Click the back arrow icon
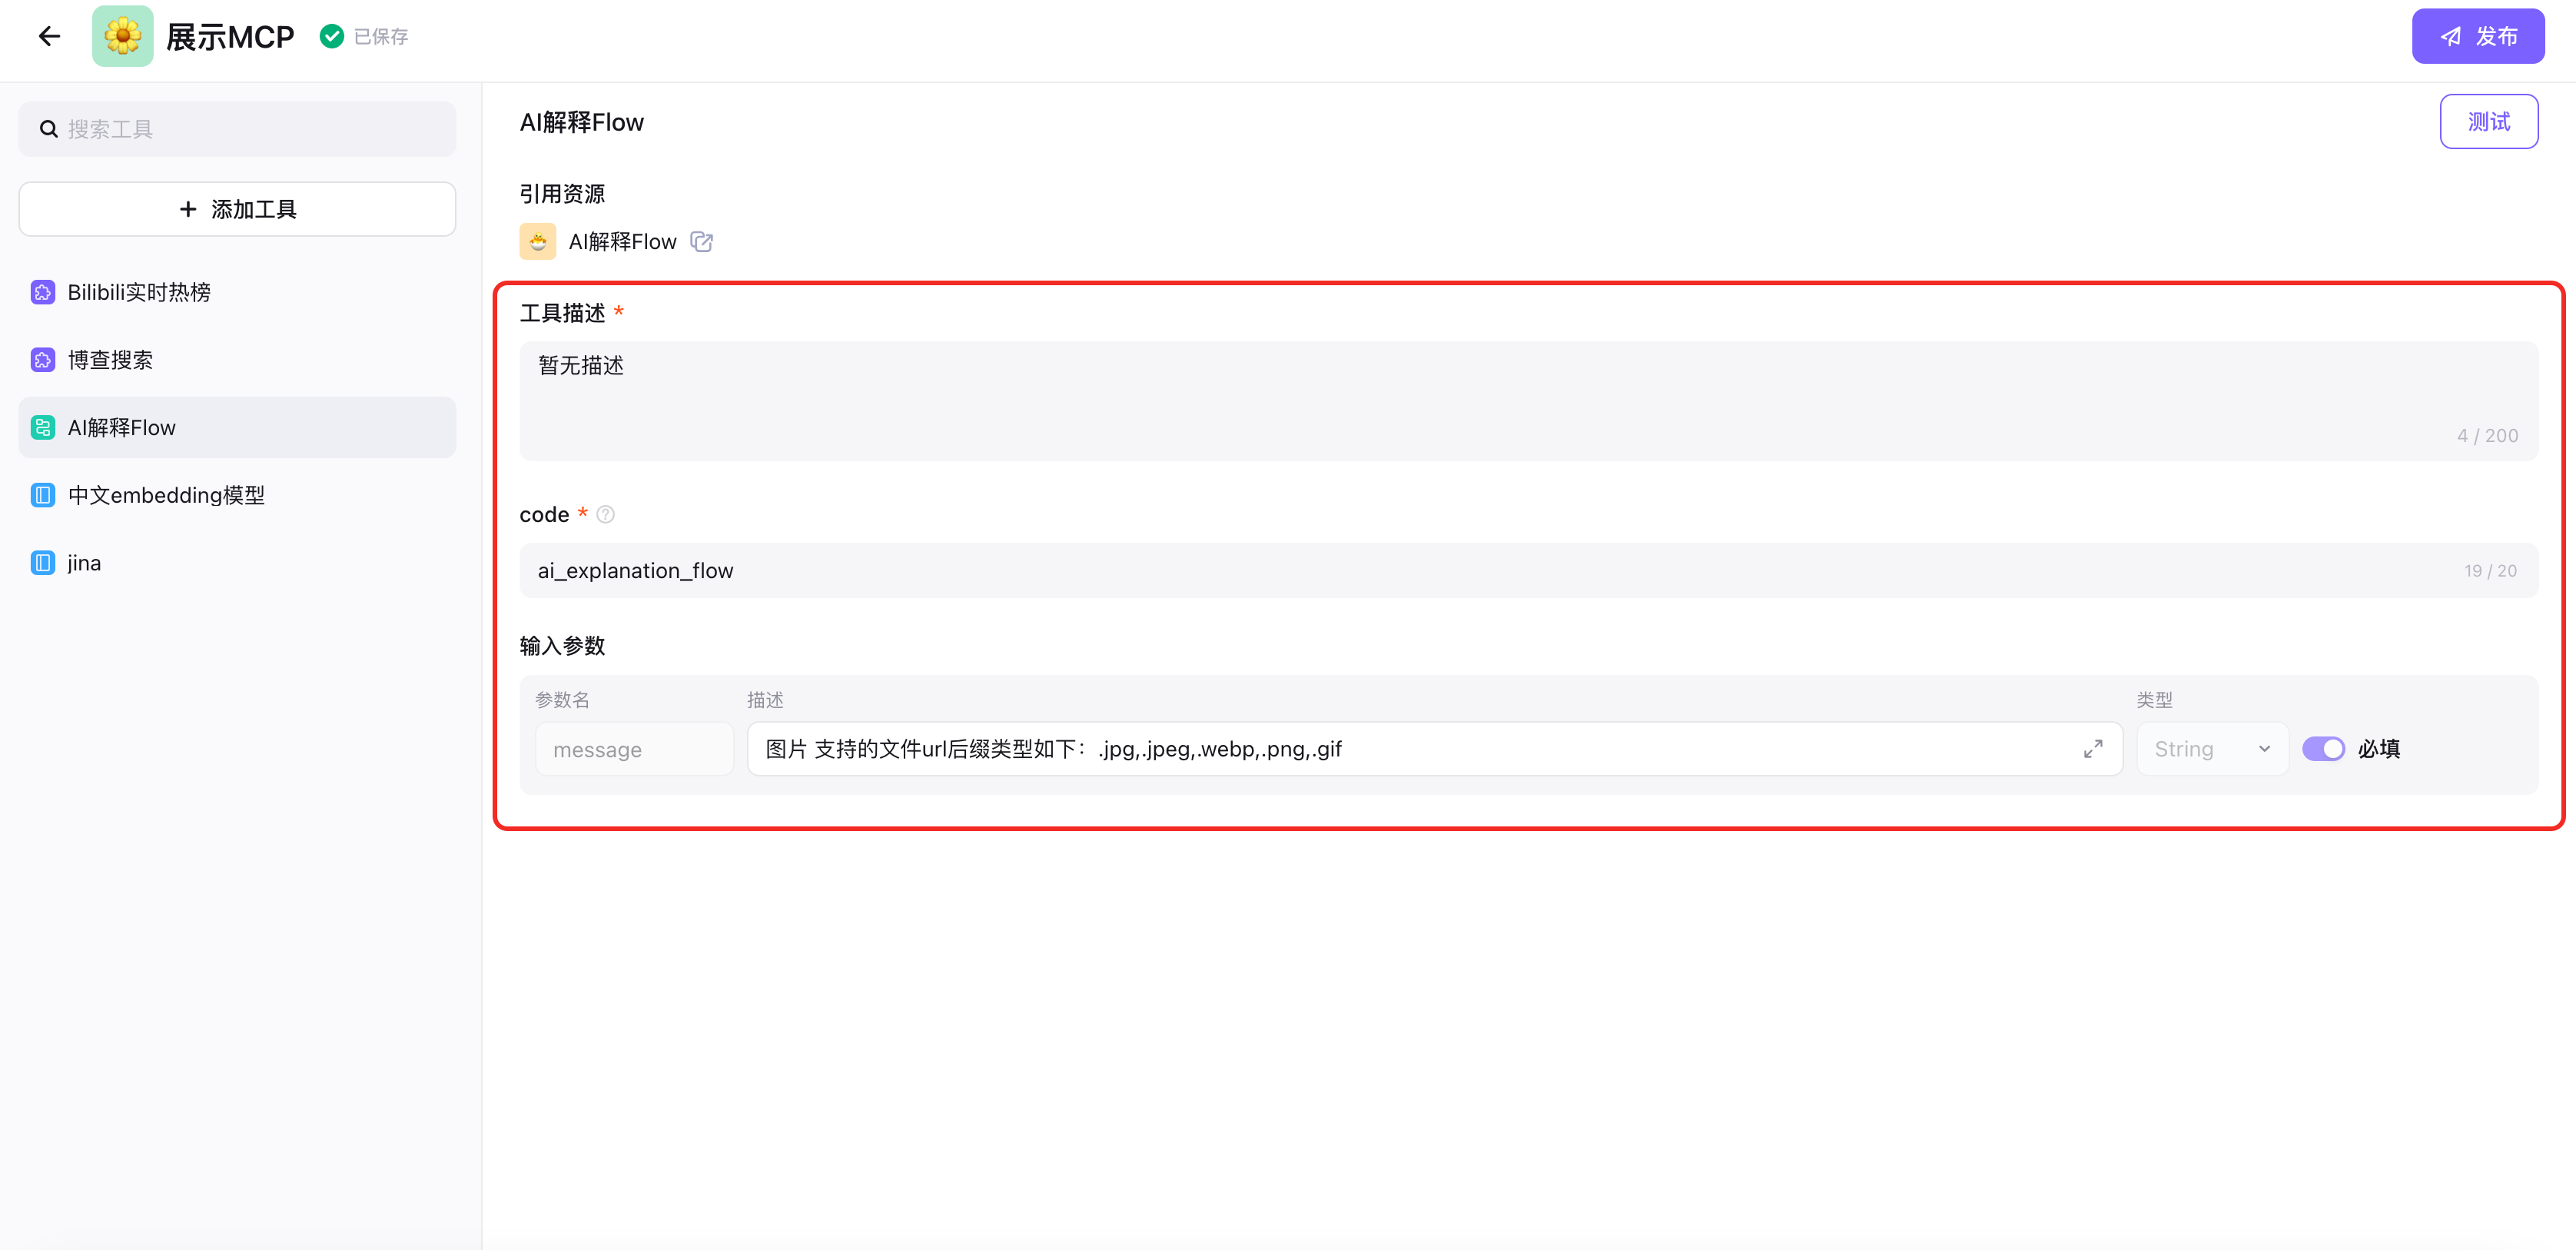2576x1250 pixels. point(49,37)
